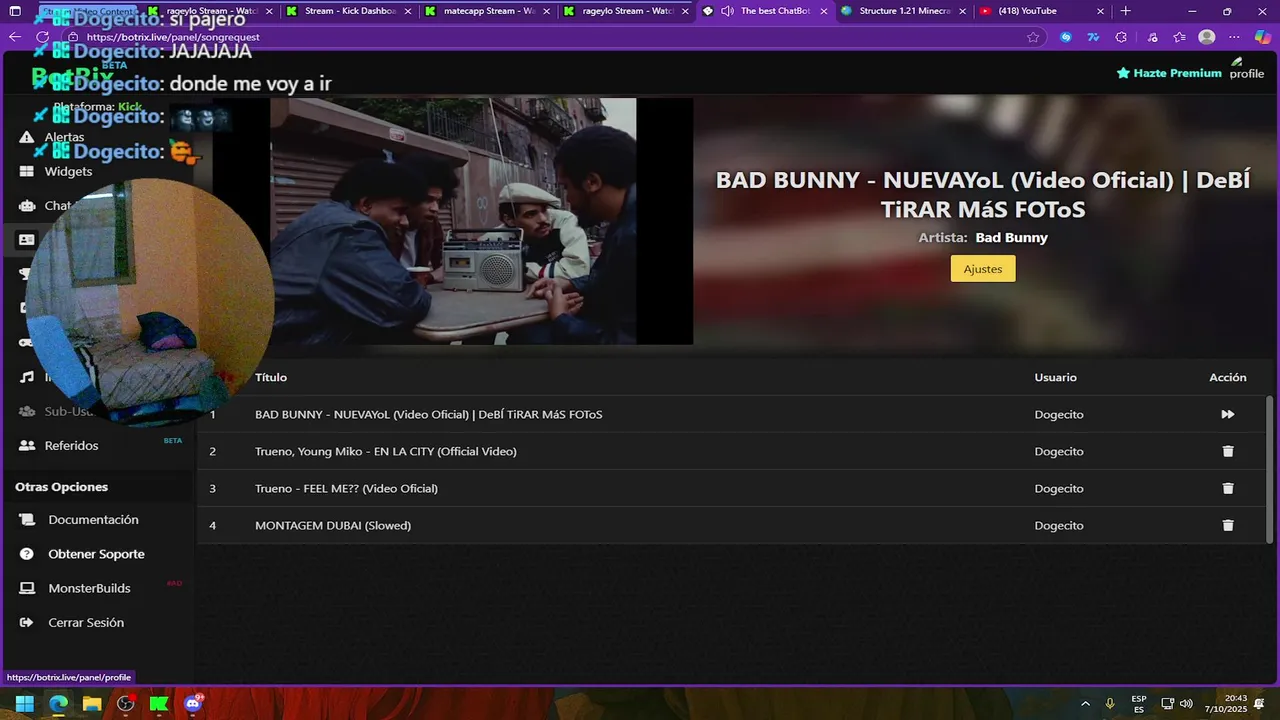Viewport: 1280px width, 720px height.
Task: Click the Alertas warning triangle icon
Action: point(27,137)
